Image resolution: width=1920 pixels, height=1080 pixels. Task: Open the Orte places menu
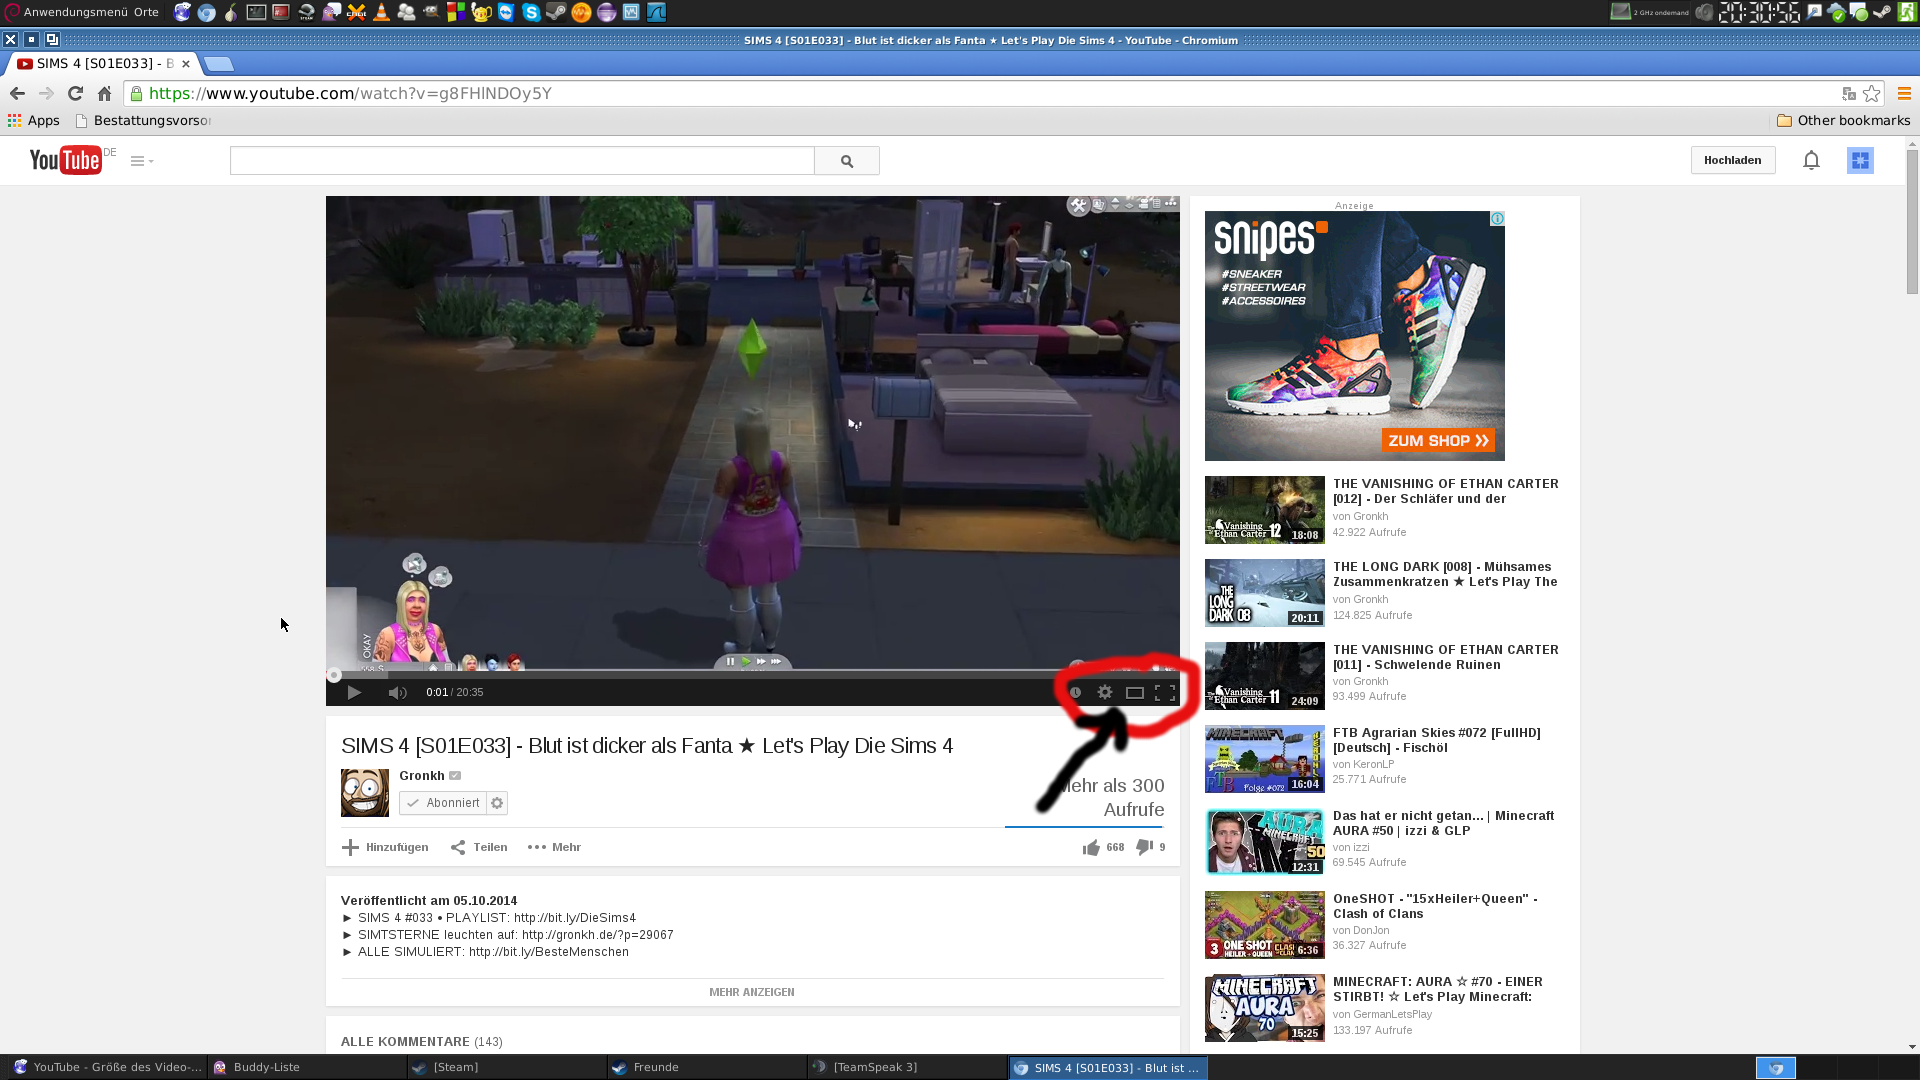click(x=146, y=12)
